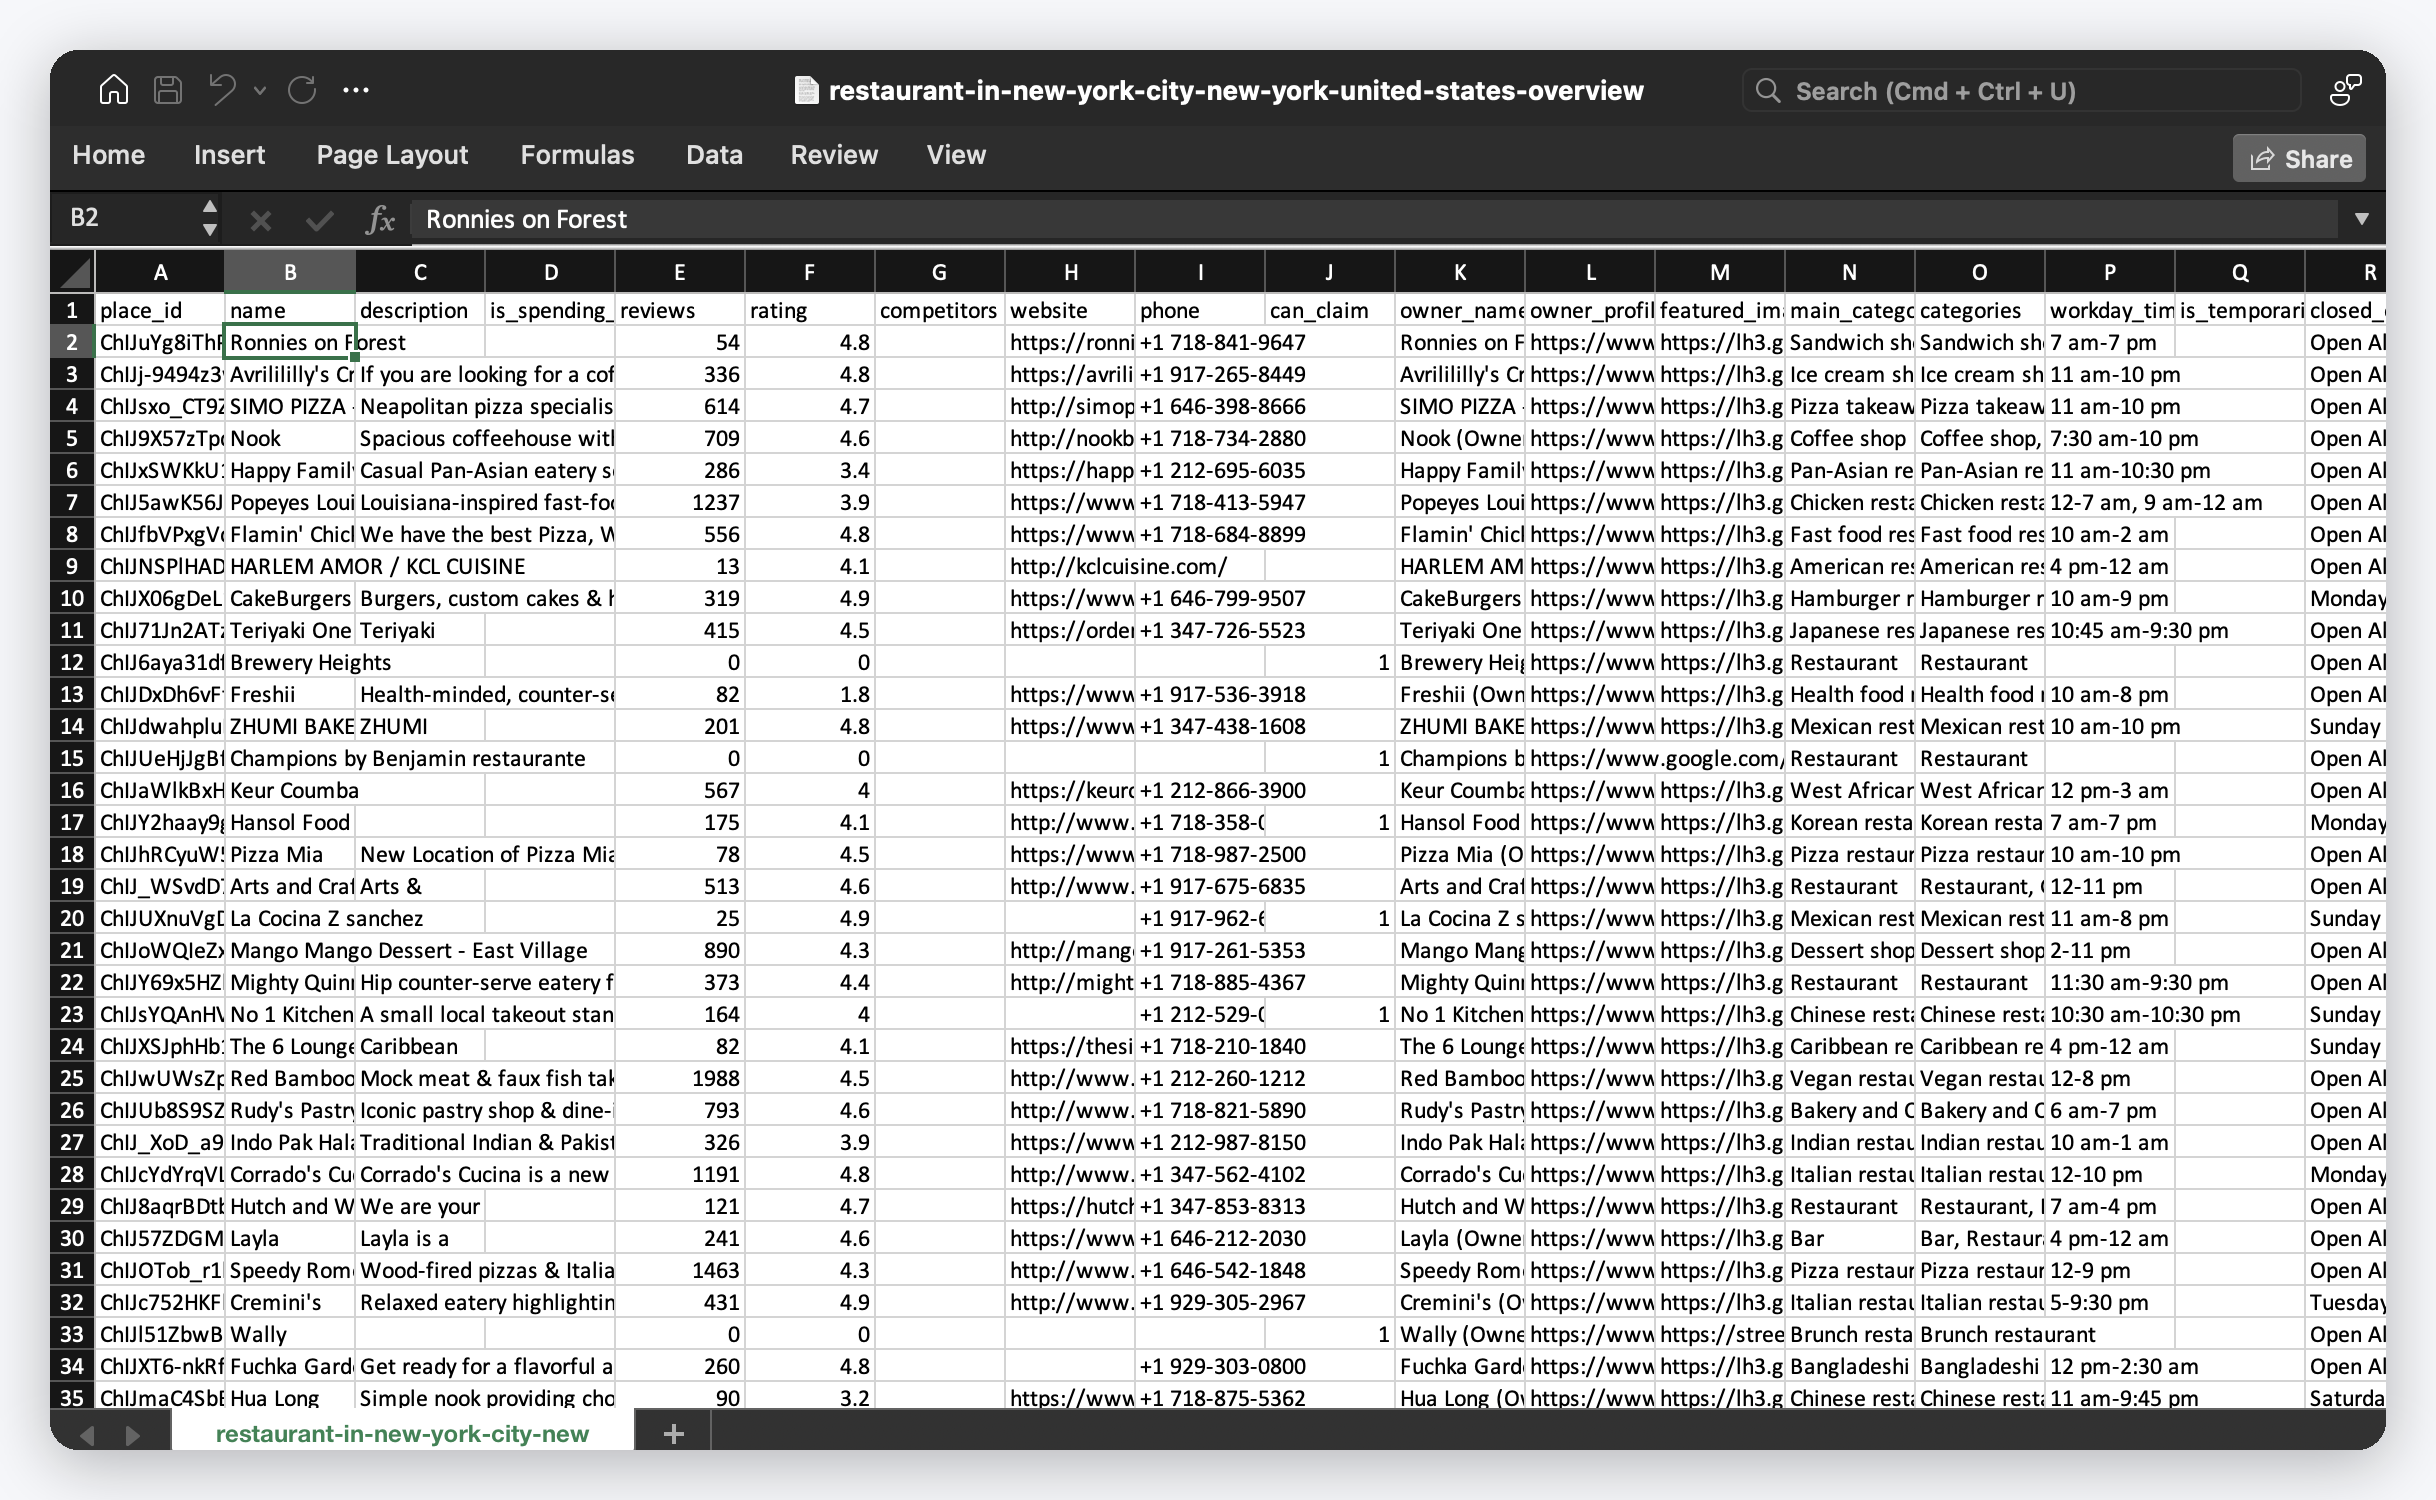Click the Share button
Screen dimensions: 2436x1500
(x=2299, y=159)
